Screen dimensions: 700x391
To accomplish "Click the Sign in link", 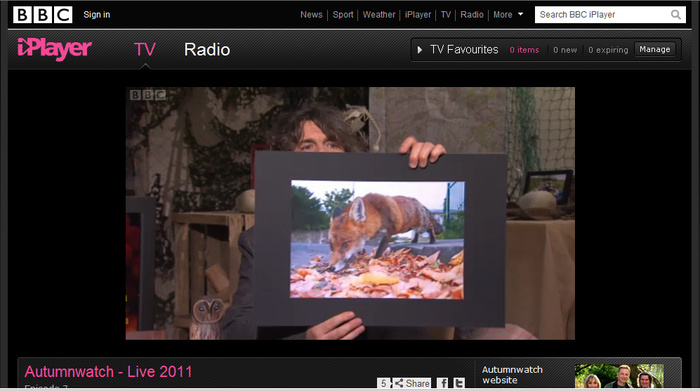I will 96,15.
